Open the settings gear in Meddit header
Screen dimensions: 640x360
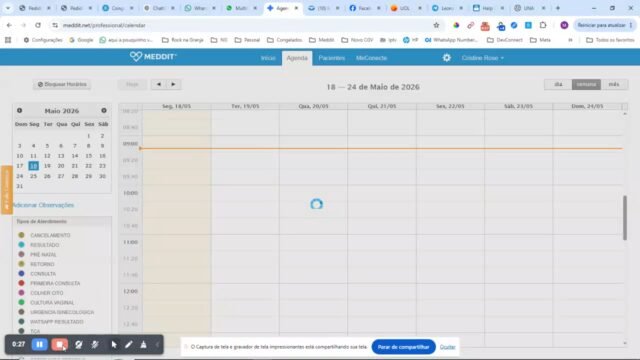[x=447, y=58]
